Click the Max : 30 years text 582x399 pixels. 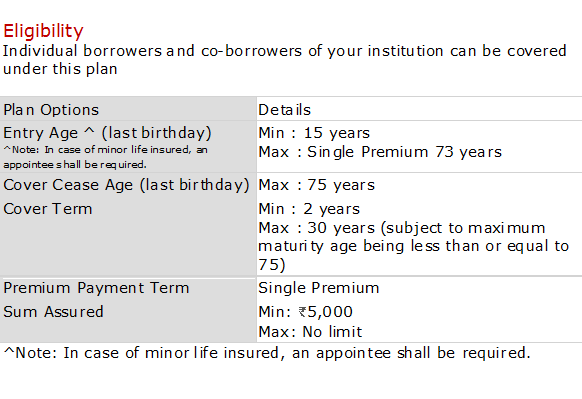[317, 228]
